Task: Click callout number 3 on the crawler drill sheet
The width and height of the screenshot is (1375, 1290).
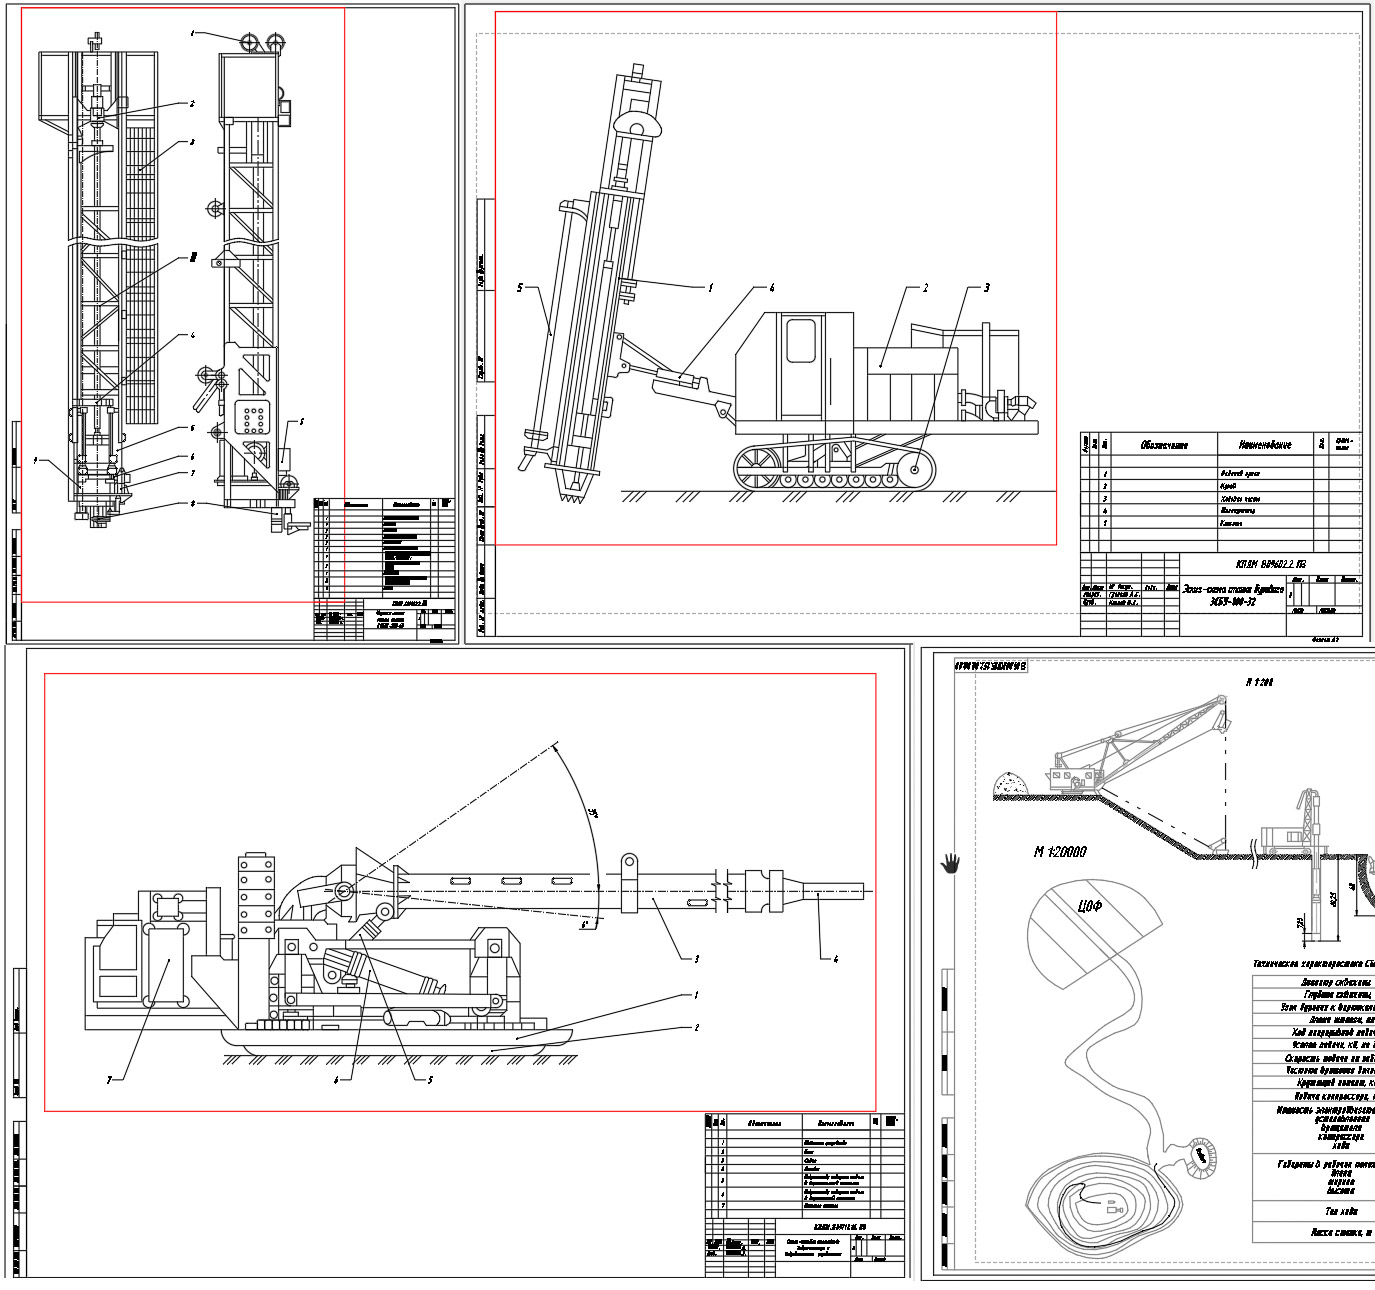Action: point(986,288)
